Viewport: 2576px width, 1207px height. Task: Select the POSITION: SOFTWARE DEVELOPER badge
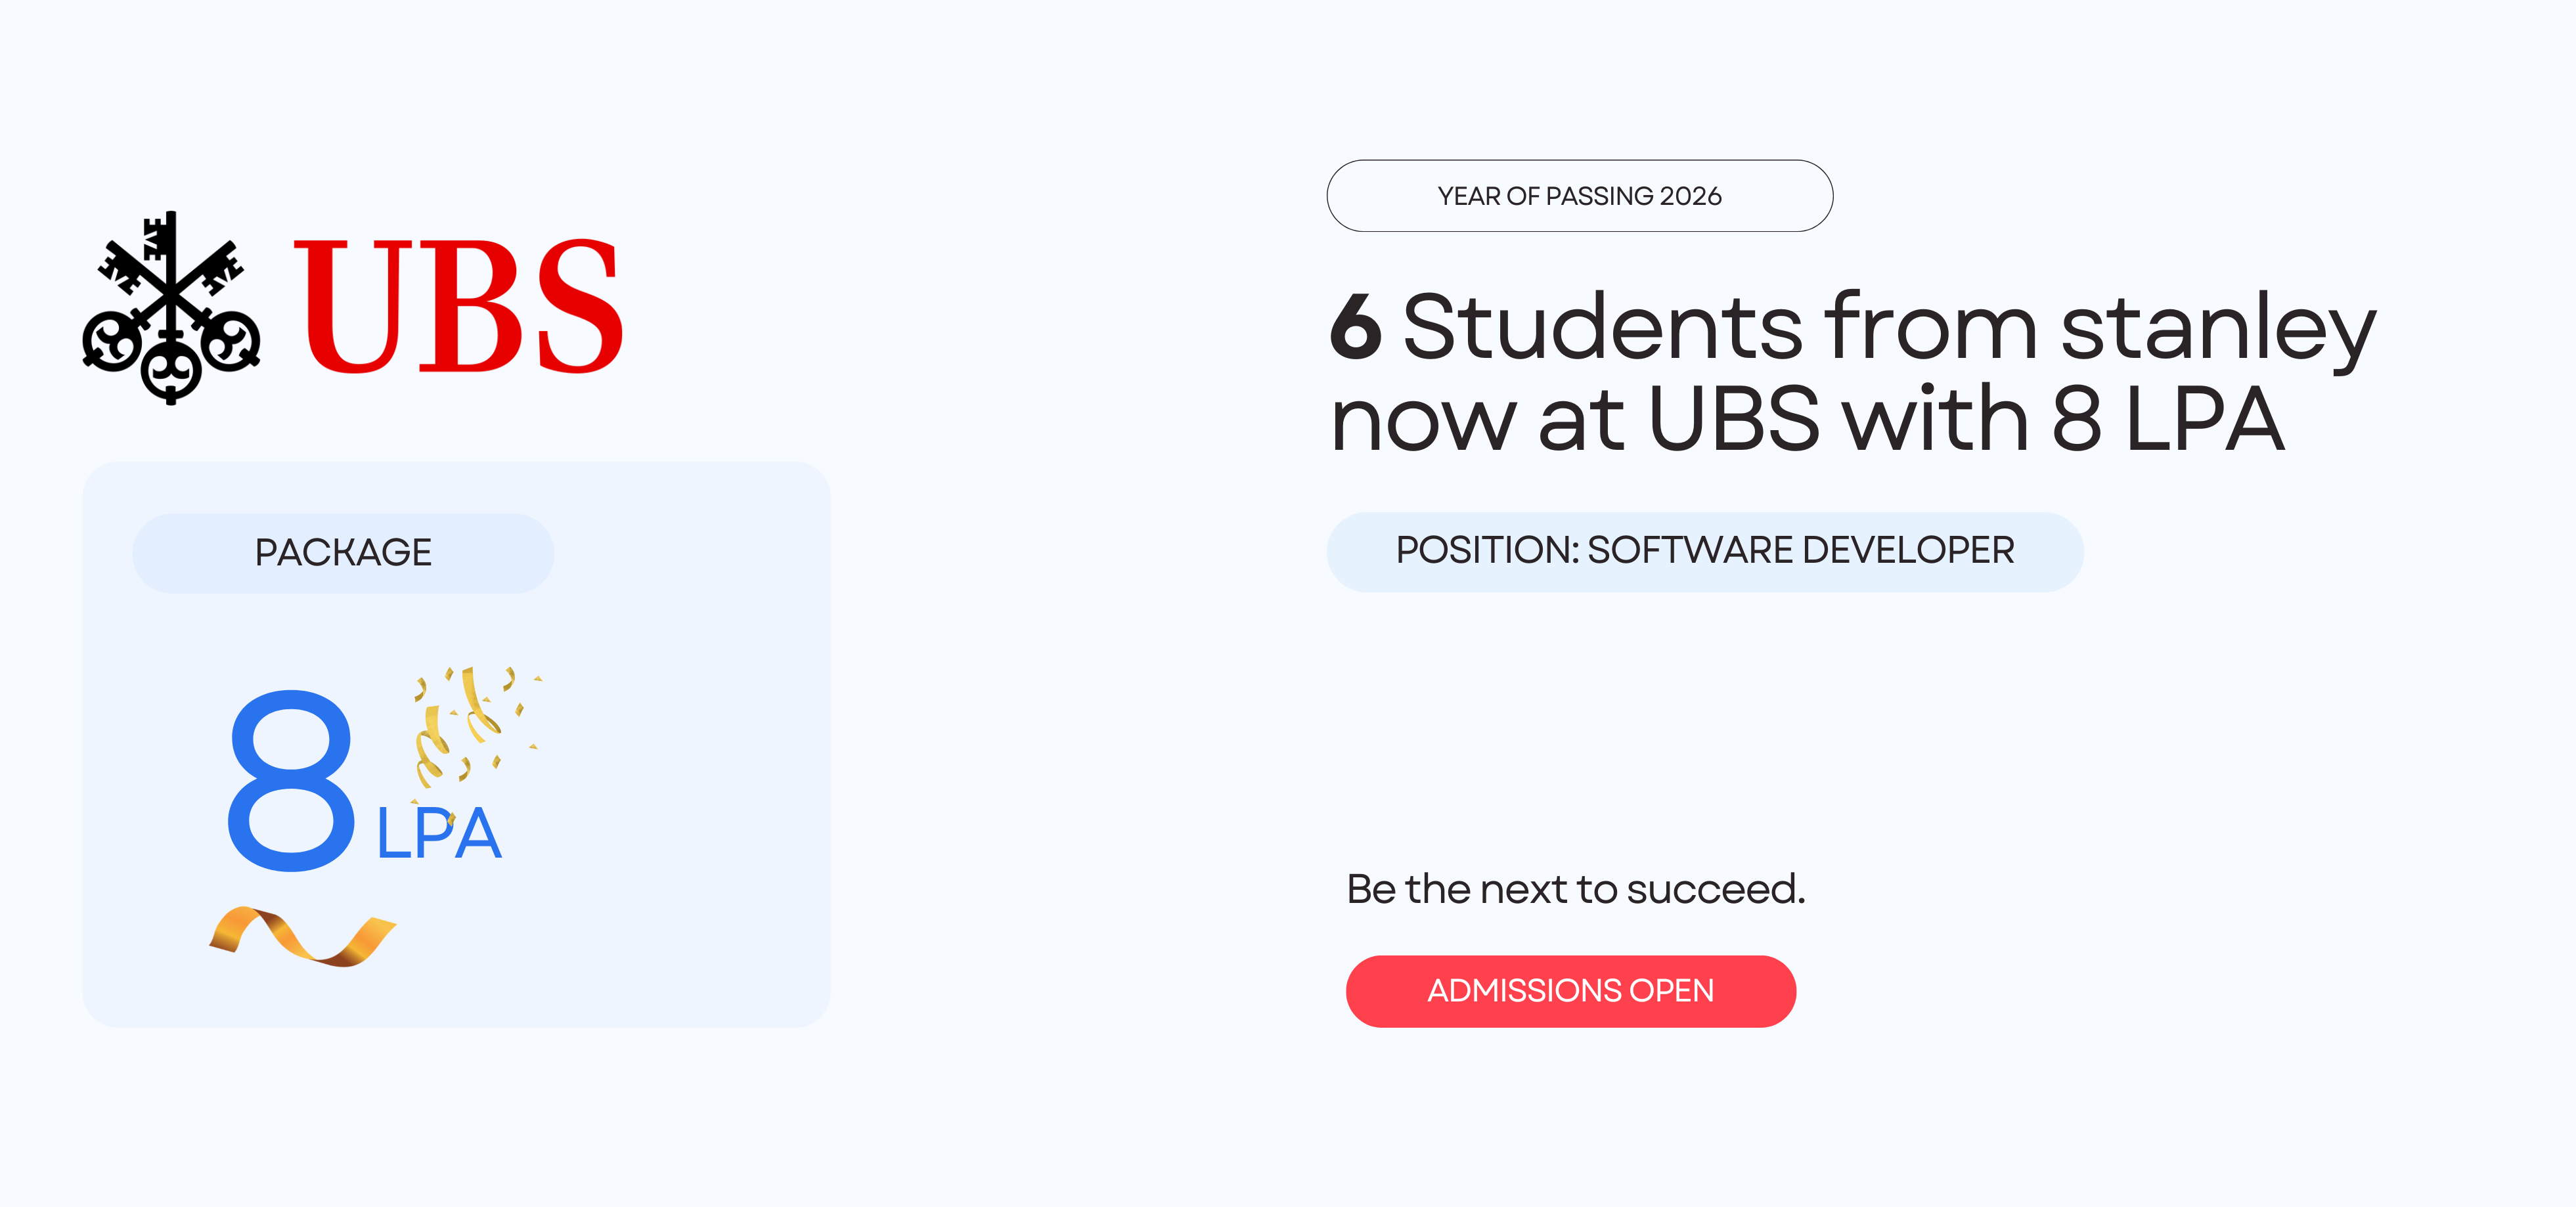pyautogui.click(x=1704, y=551)
